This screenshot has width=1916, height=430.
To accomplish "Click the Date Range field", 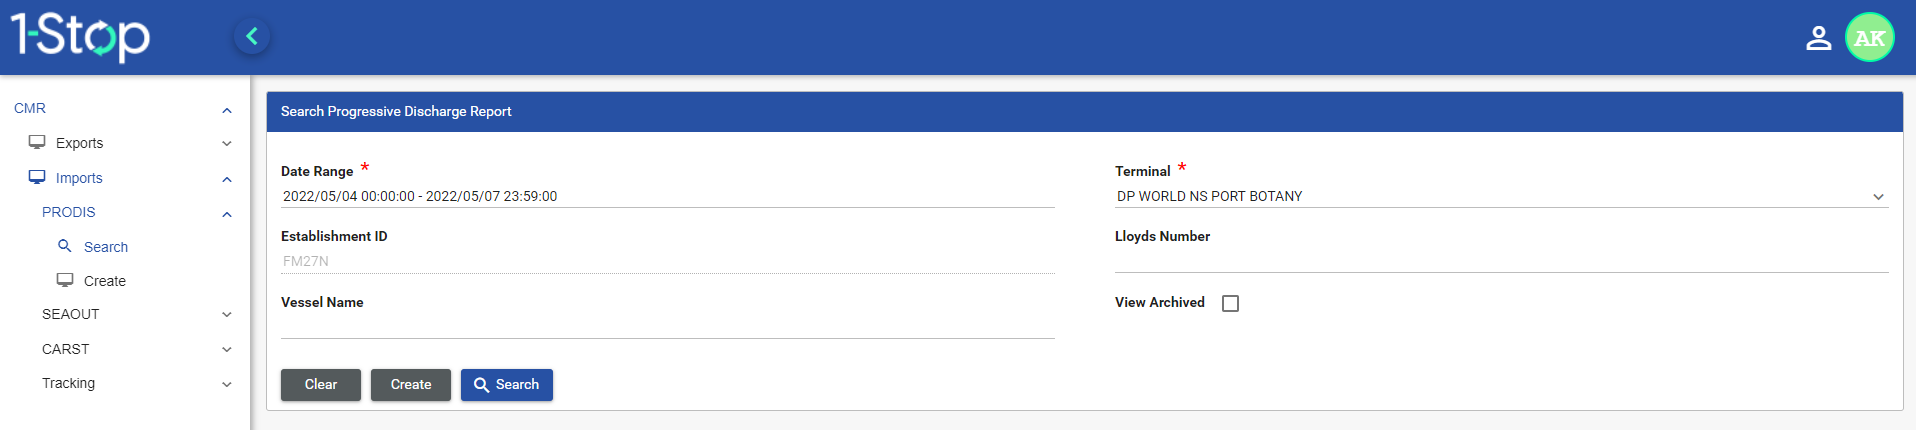I will pos(667,196).
